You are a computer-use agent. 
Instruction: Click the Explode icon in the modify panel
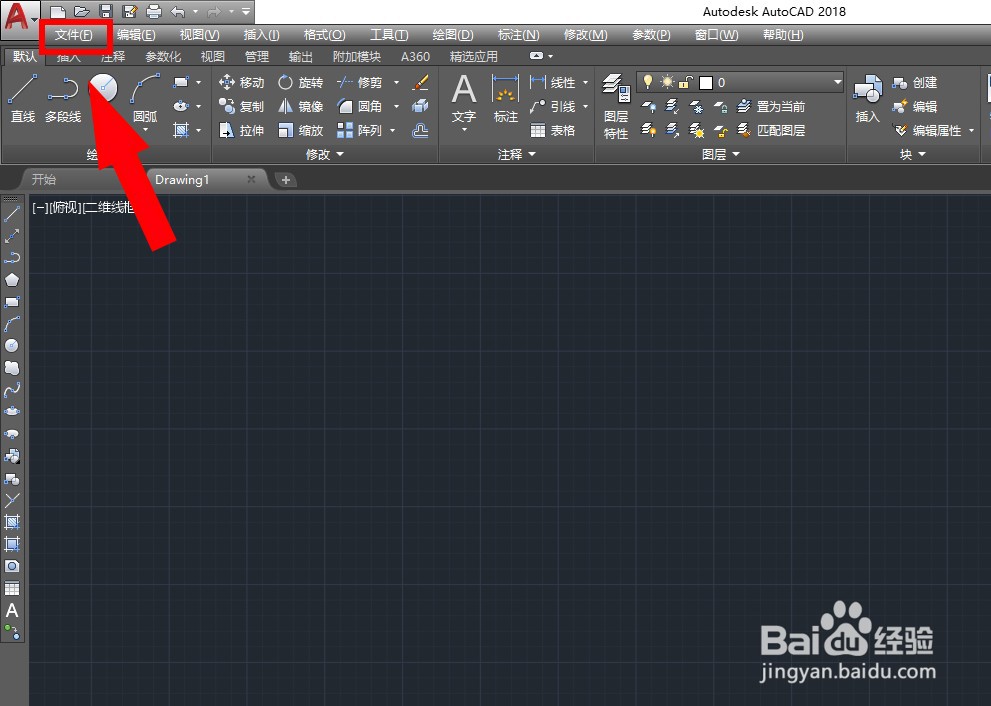pyautogui.click(x=420, y=106)
